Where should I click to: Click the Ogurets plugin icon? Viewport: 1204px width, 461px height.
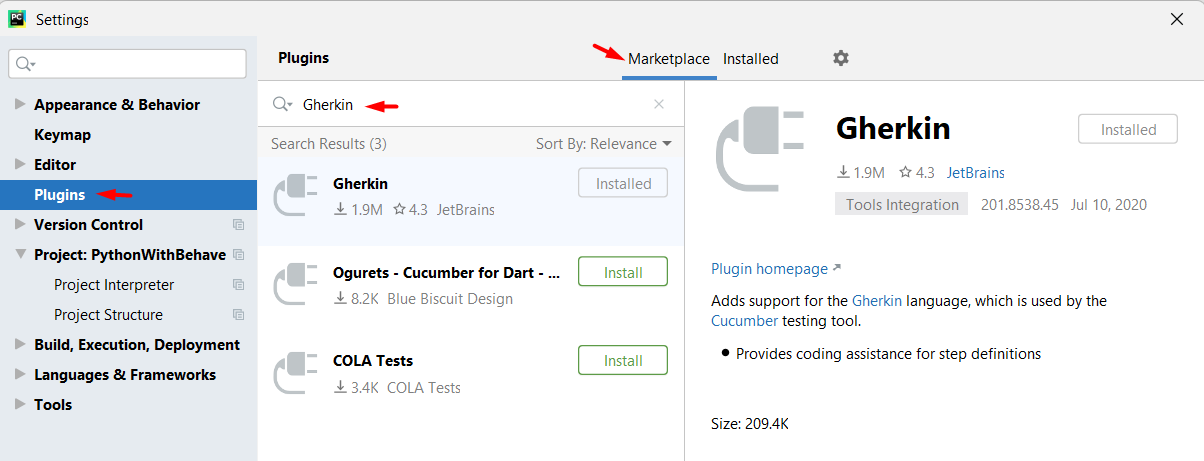tap(296, 285)
